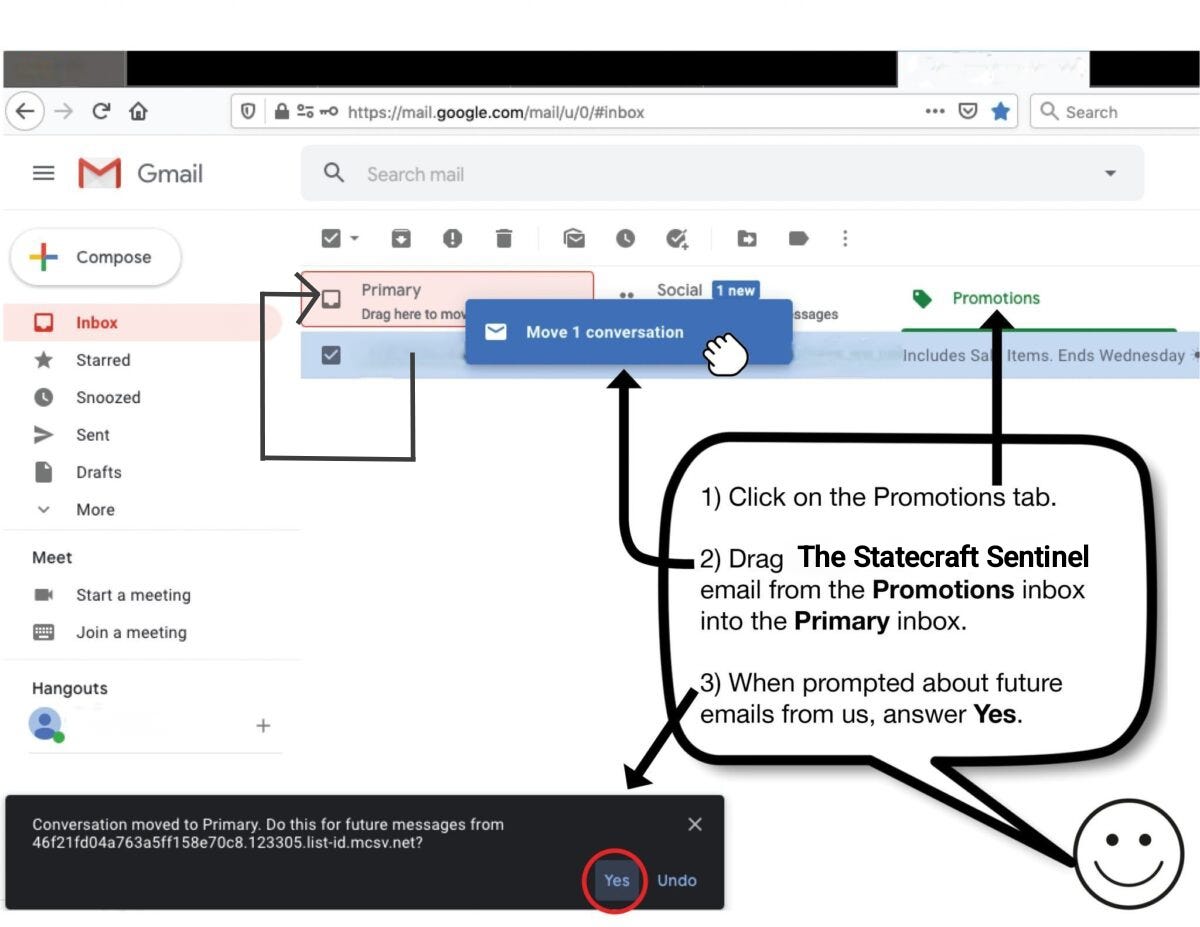This screenshot has width=1200, height=927.
Task: Open the Labels tag icon
Action: [x=798, y=238]
